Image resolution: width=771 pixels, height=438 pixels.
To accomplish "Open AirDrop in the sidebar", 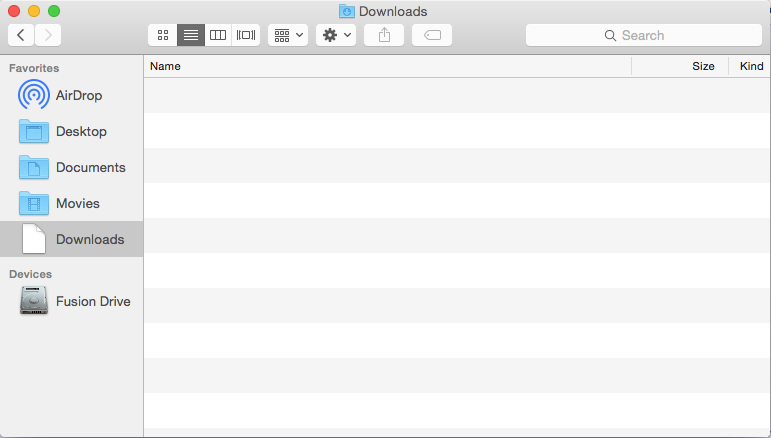I will (x=72, y=95).
